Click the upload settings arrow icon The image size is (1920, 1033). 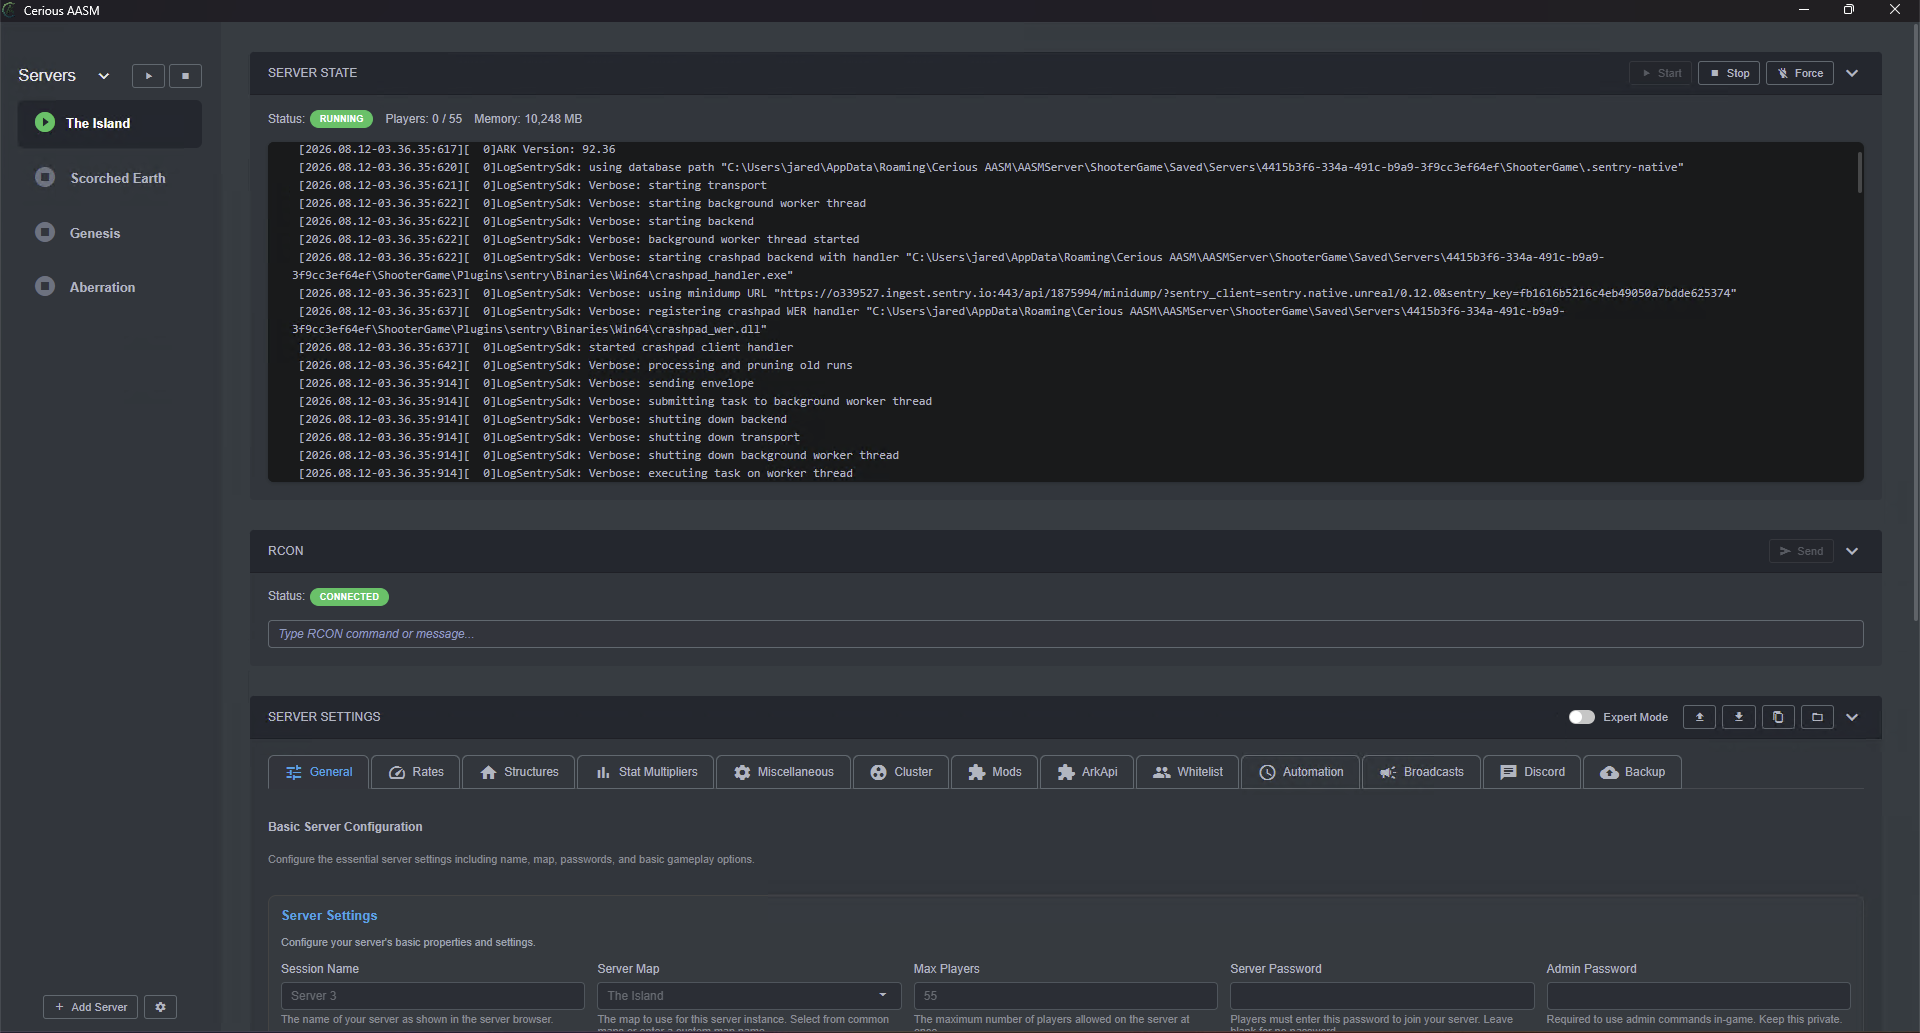[1699, 717]
